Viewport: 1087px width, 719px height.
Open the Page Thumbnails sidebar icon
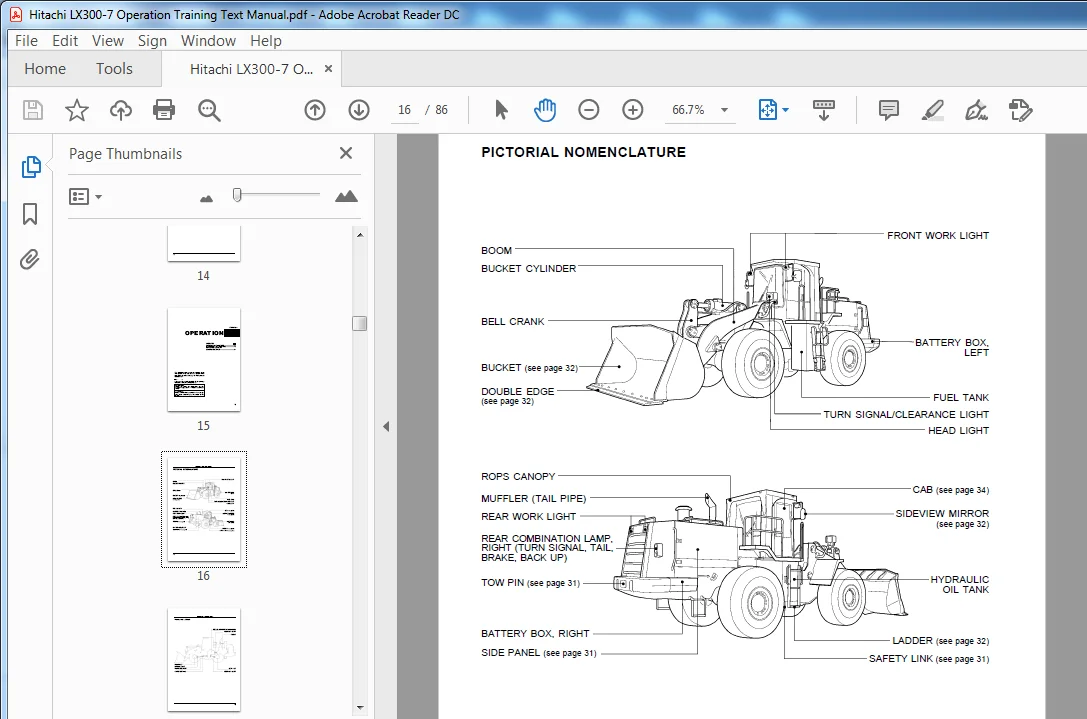31,166
